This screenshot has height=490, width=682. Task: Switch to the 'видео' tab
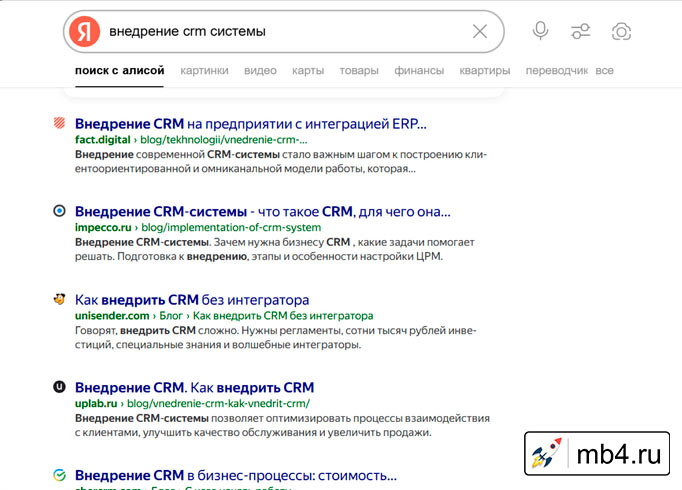pyautogui.click(x=260, y=70)
